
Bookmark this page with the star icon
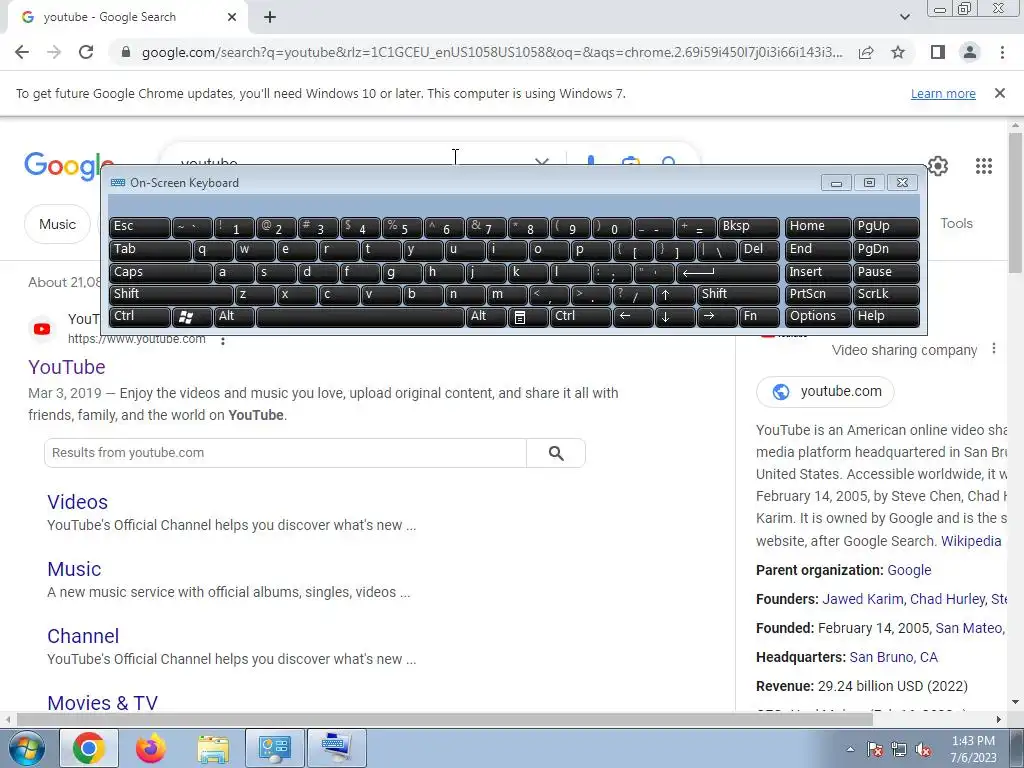898,52
